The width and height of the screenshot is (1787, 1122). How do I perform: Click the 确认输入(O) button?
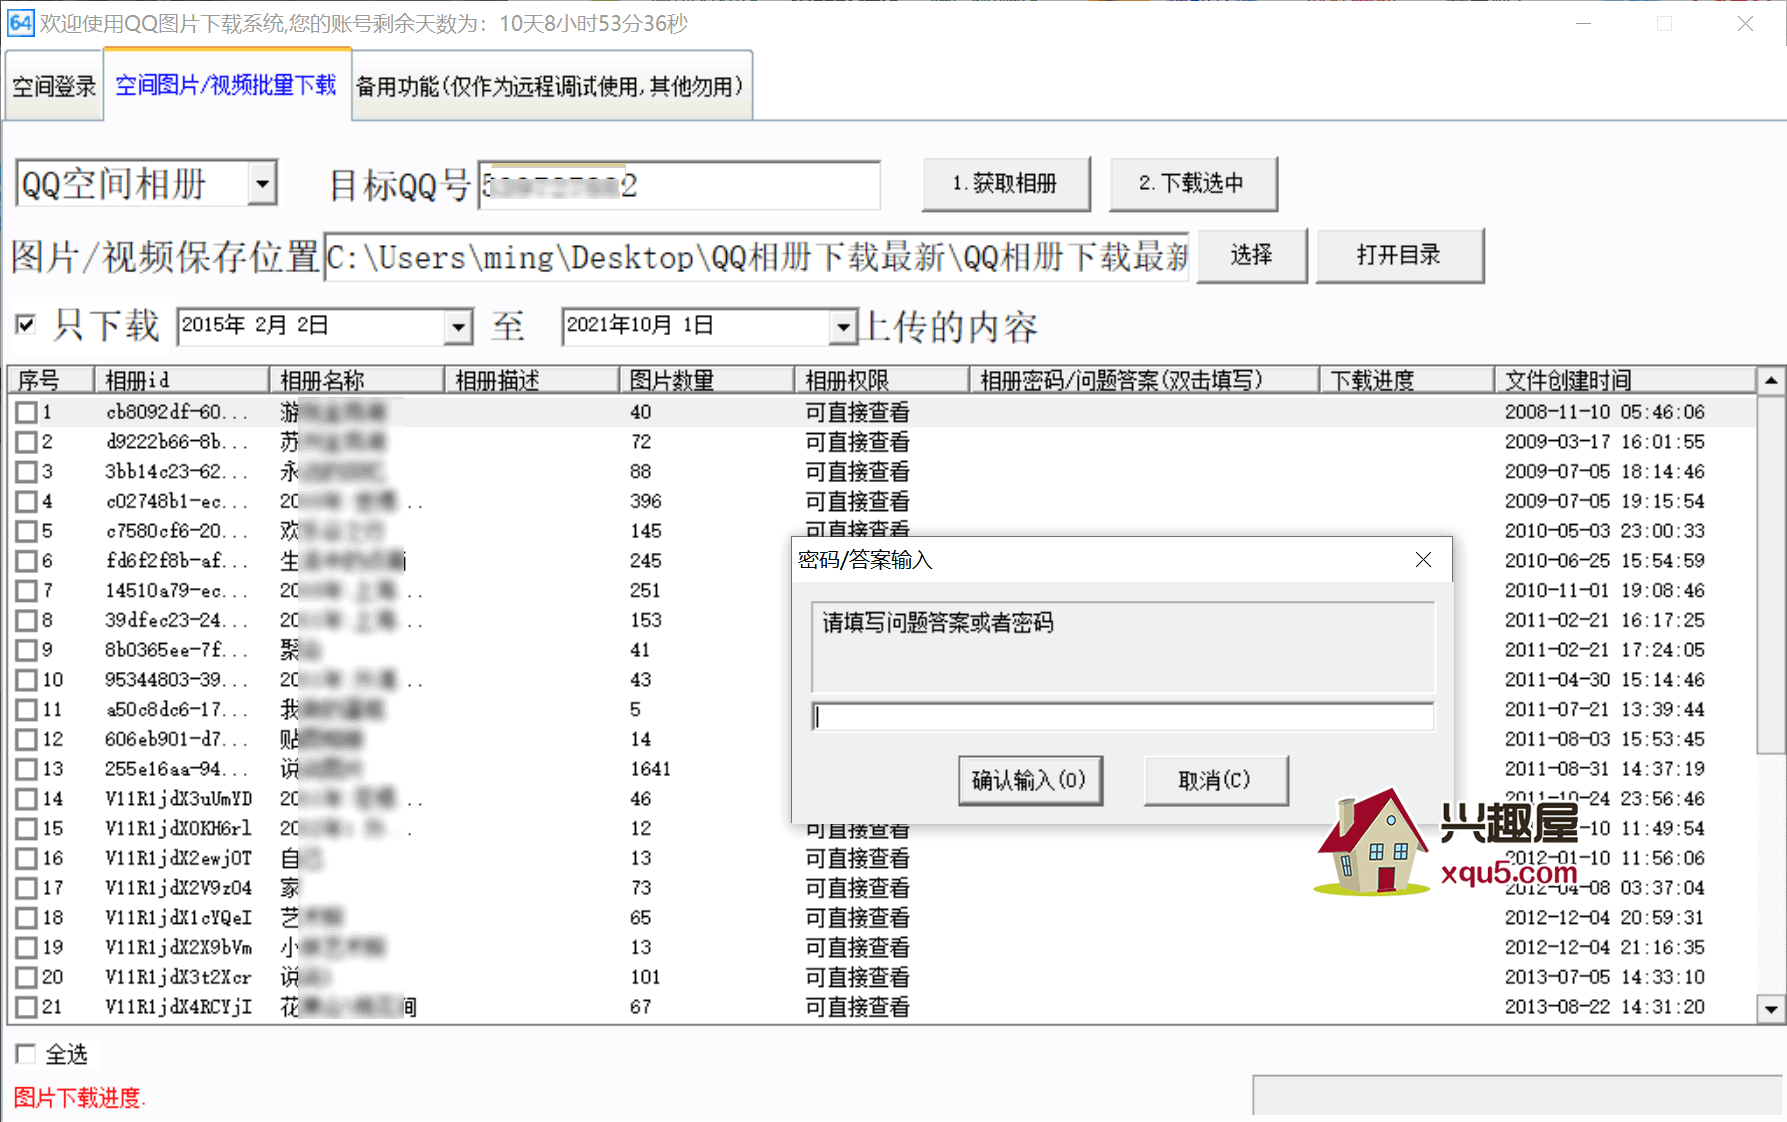1030,780
